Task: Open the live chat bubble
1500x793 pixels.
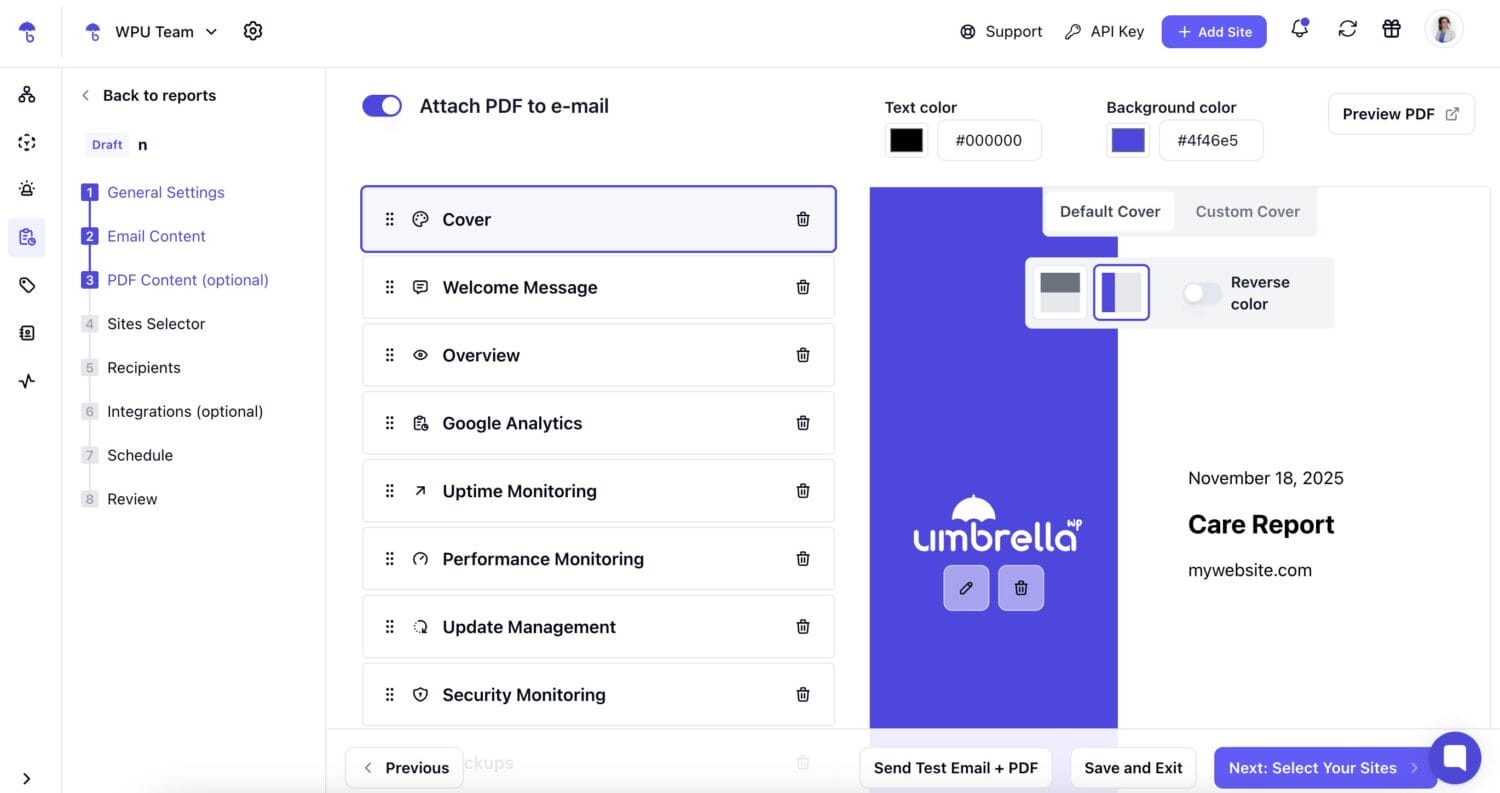Action: click(x=1454, y=758)
